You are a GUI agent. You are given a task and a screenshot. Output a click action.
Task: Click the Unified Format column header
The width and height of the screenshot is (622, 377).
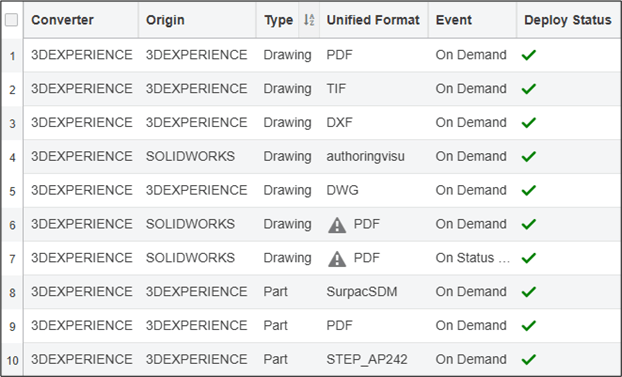tap(373, 20)
